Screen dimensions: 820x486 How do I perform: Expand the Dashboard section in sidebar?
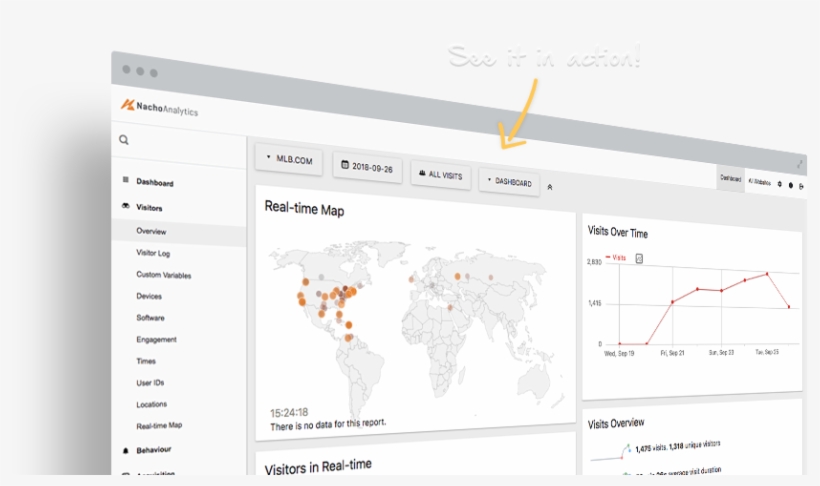point(155,183)
